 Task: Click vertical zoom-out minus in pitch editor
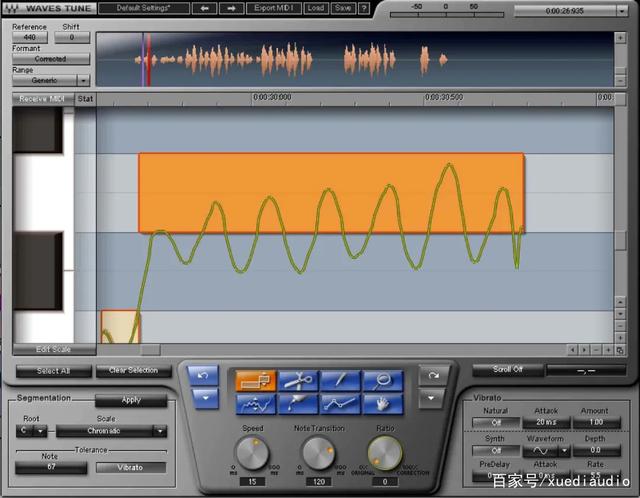pos(620,326)
